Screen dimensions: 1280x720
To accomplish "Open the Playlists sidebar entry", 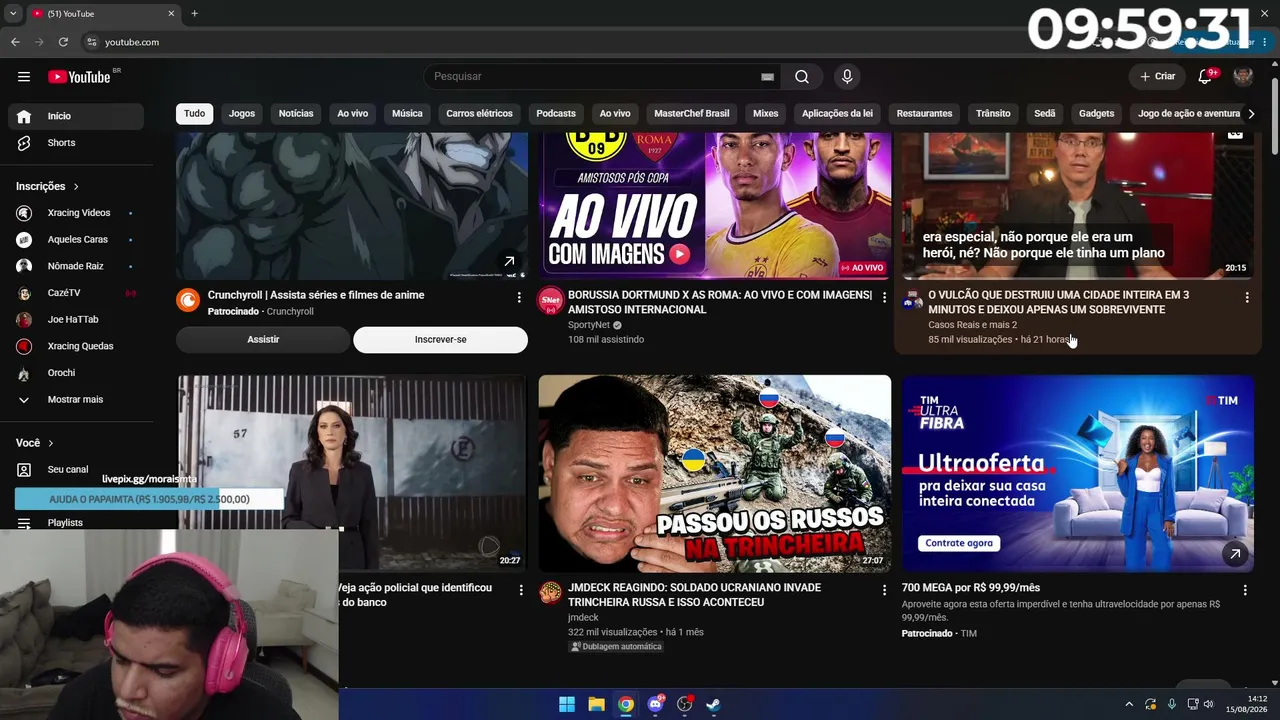I will tap(76, 523).
